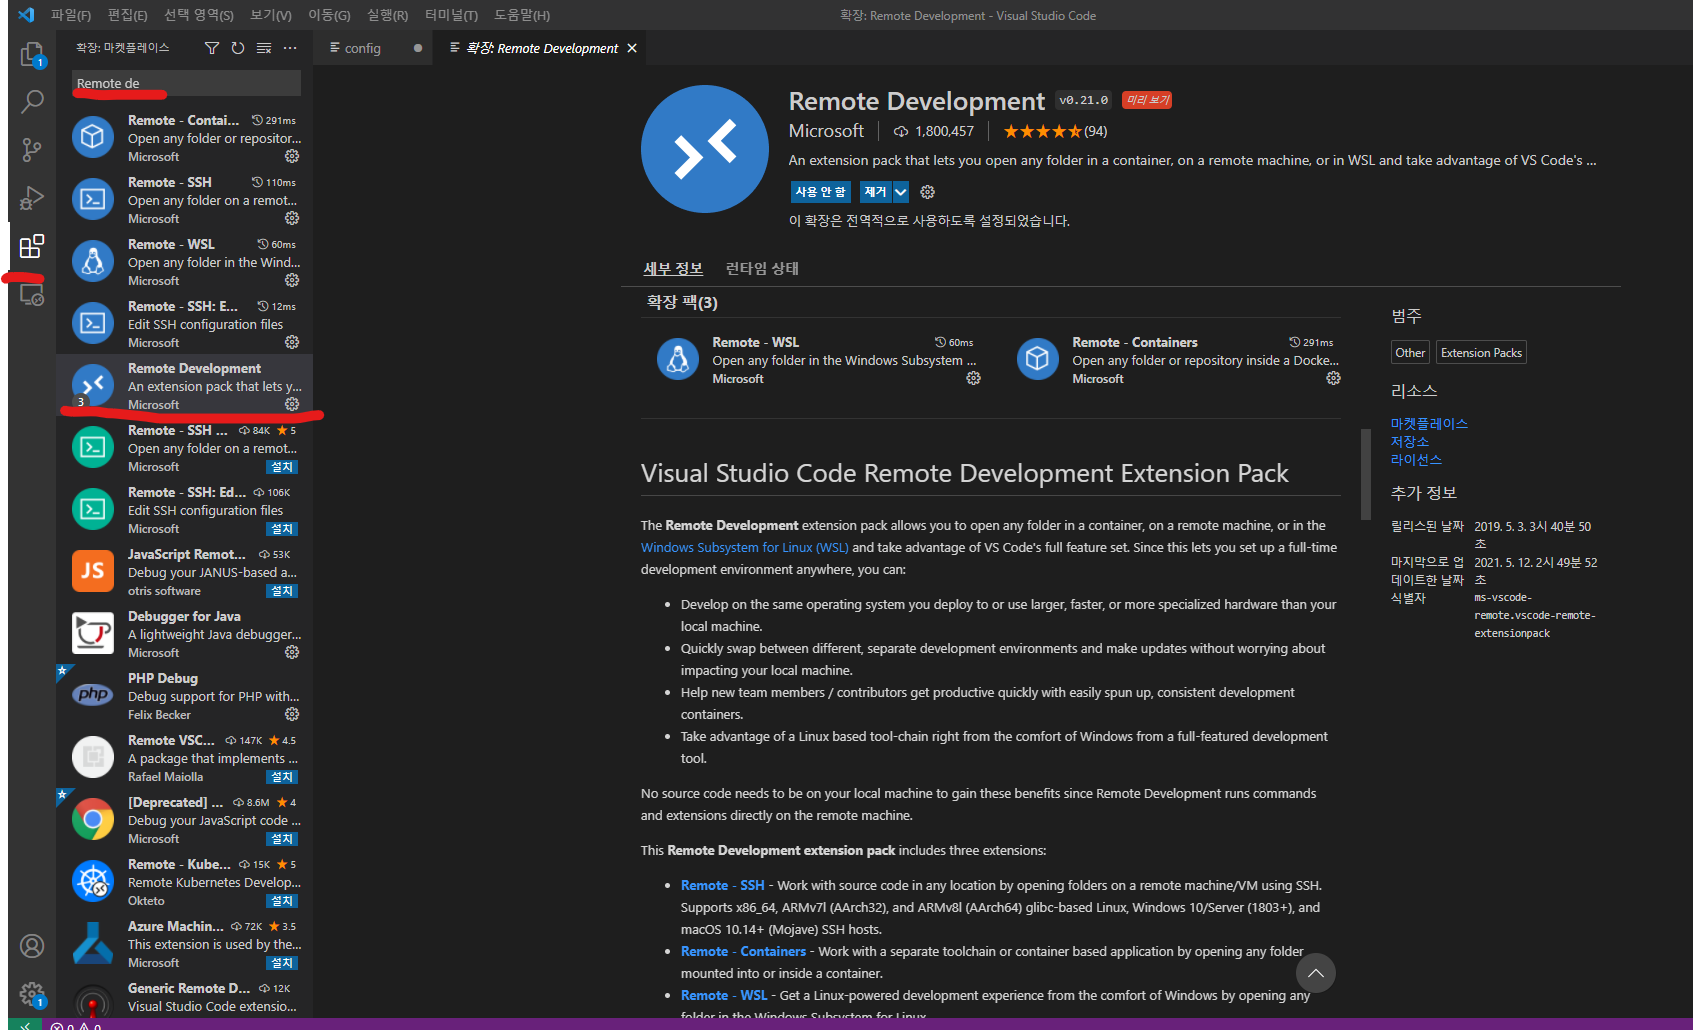Click the details pane vertical scrollbar

pos(1365,474)
